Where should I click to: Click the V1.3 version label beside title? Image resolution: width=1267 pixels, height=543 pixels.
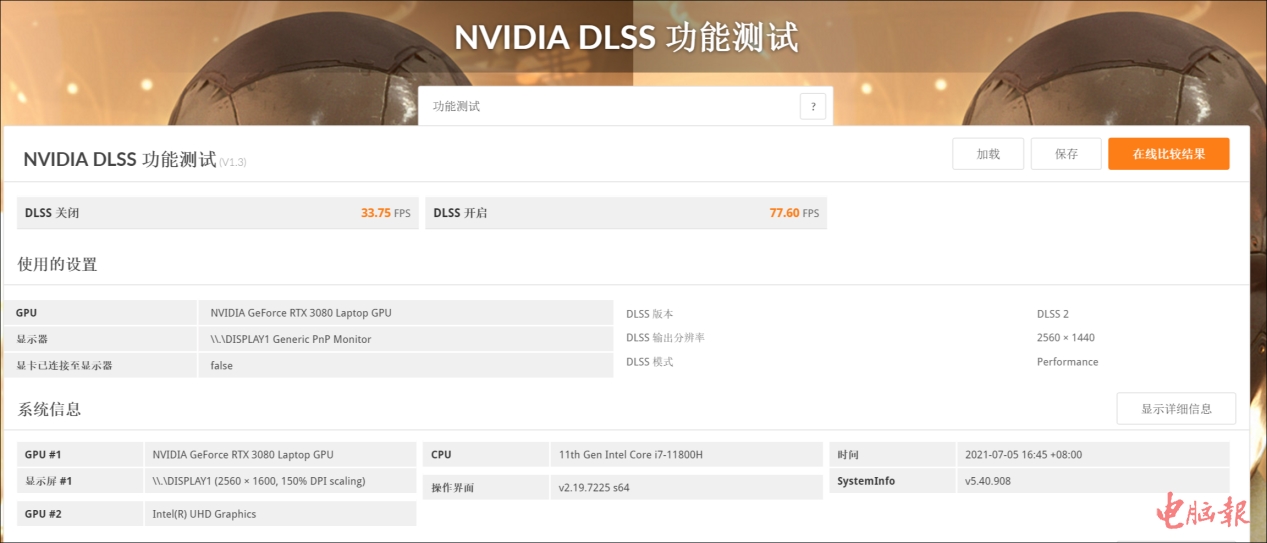[233, 162]
